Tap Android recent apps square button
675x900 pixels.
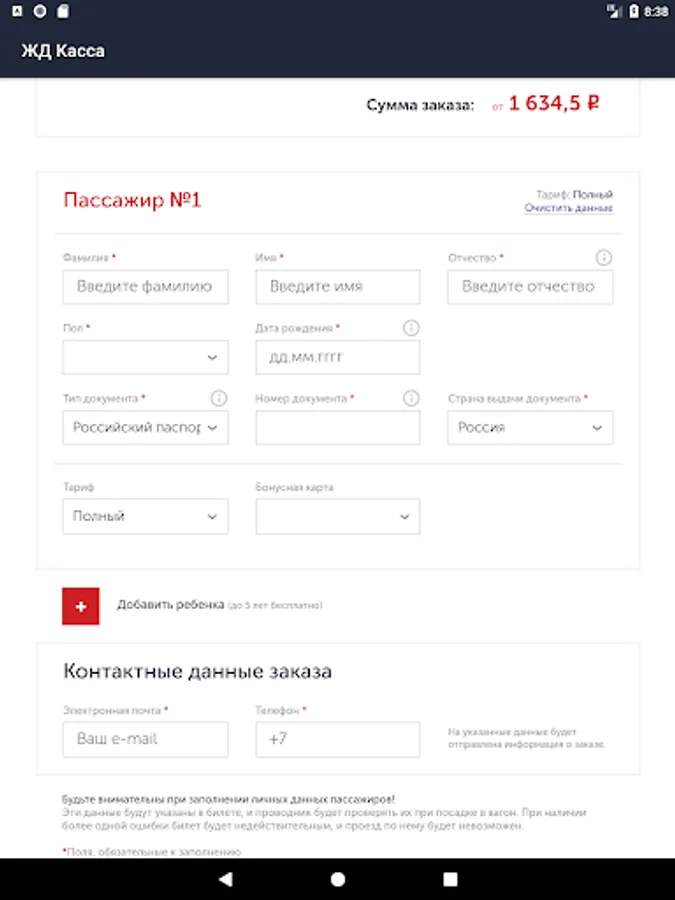(x=451, y=879)
